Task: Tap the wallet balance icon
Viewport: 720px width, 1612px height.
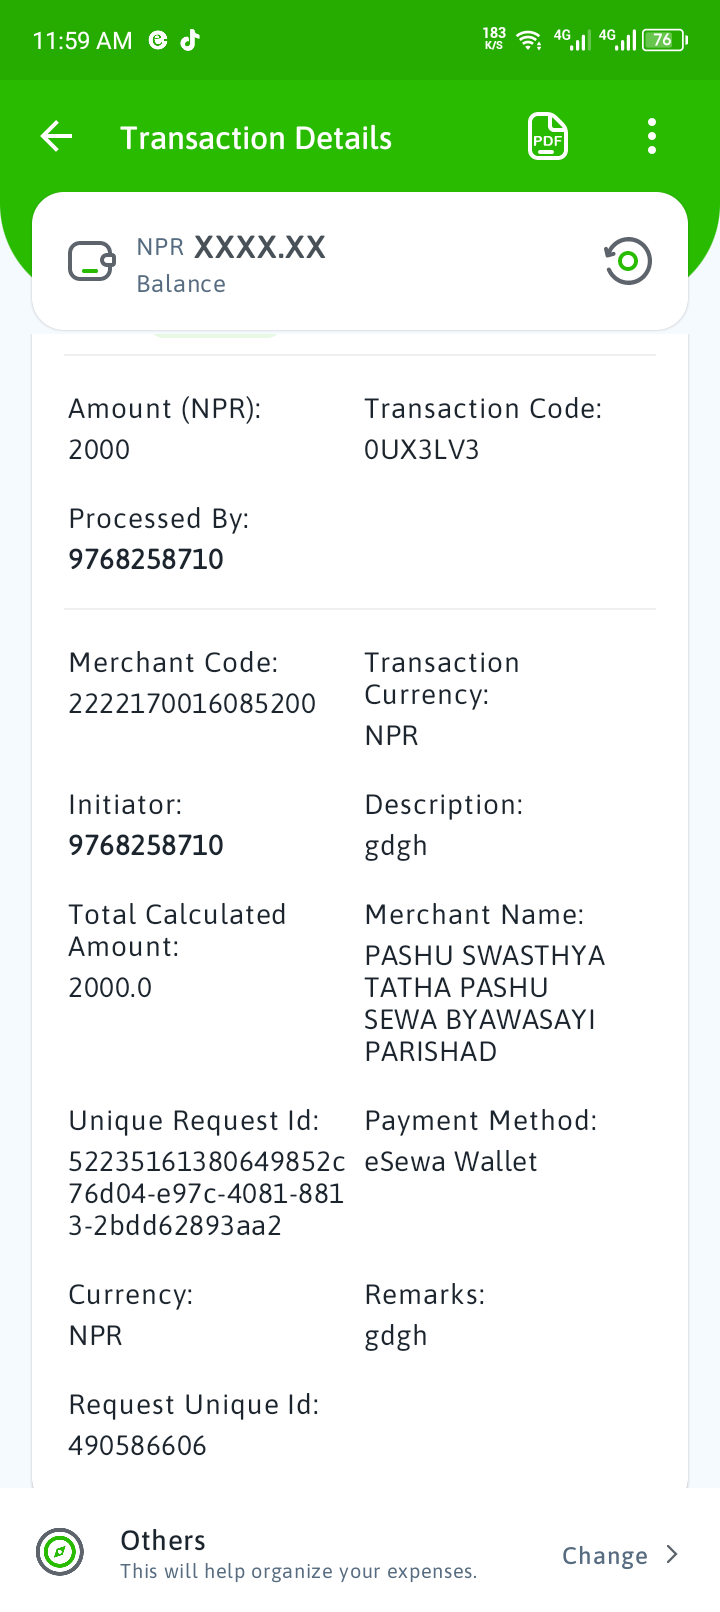Action: click(92, 262)
